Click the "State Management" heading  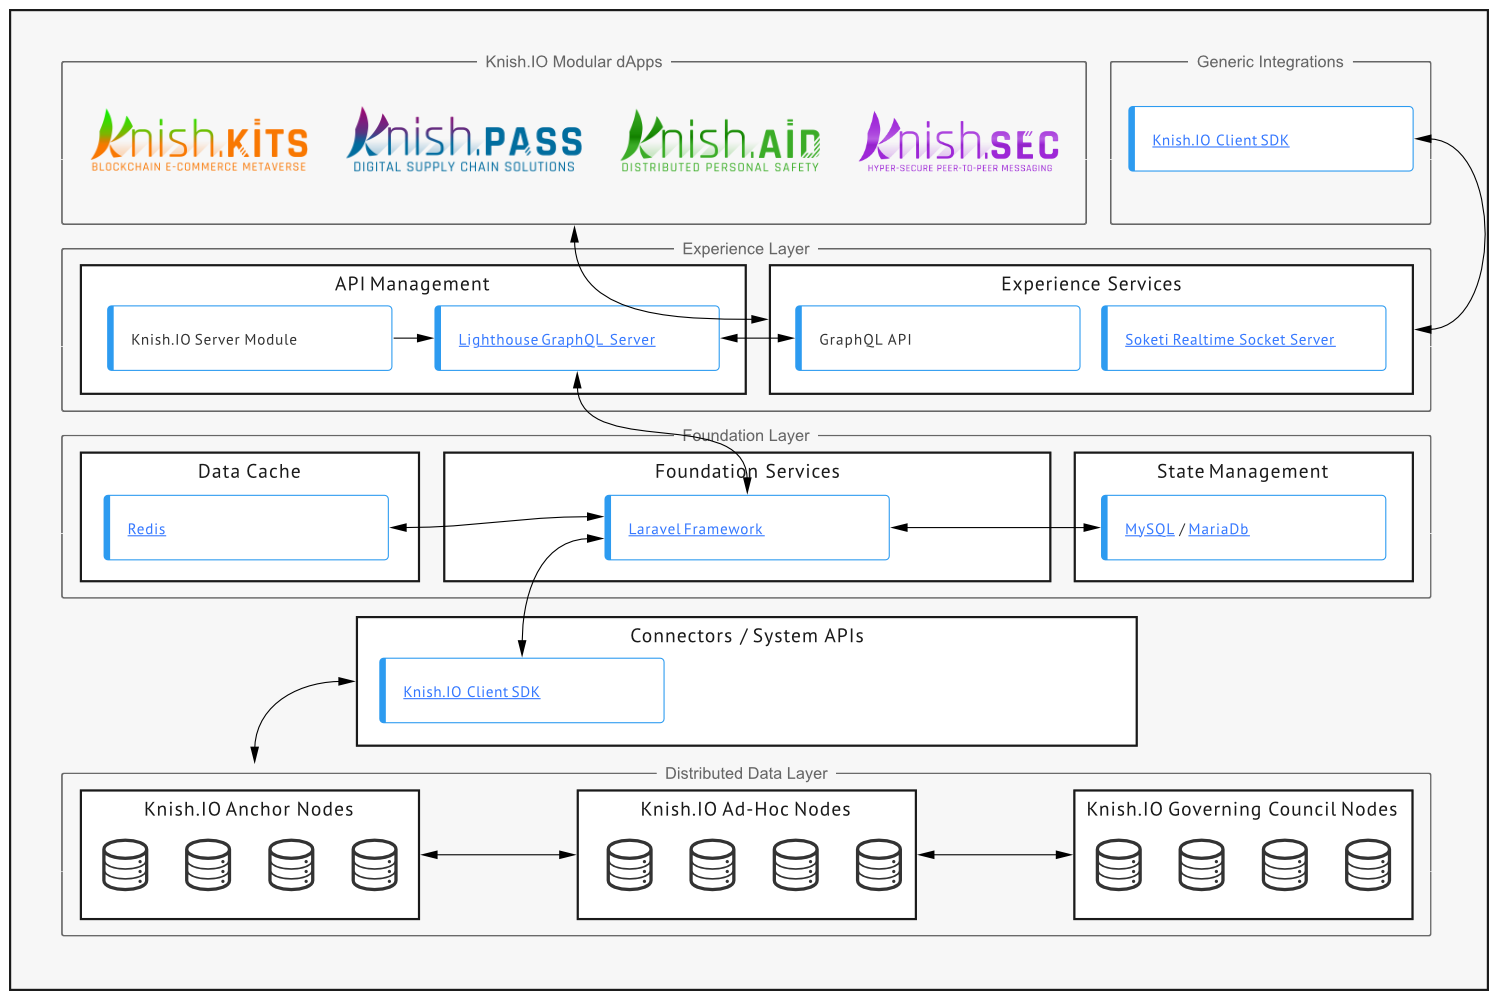pos(1242,471)
